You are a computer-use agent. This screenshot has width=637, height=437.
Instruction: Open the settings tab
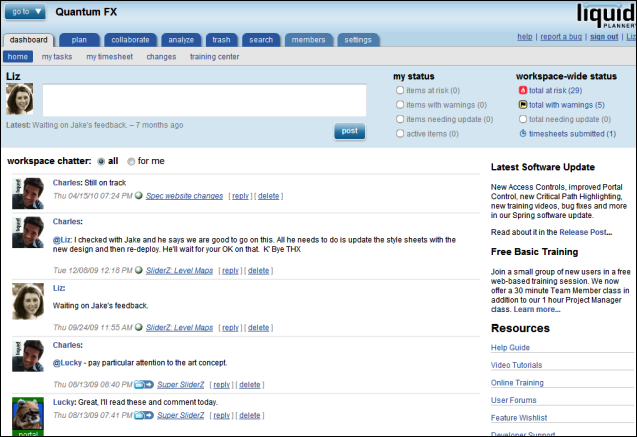click(x=358, y=40)
